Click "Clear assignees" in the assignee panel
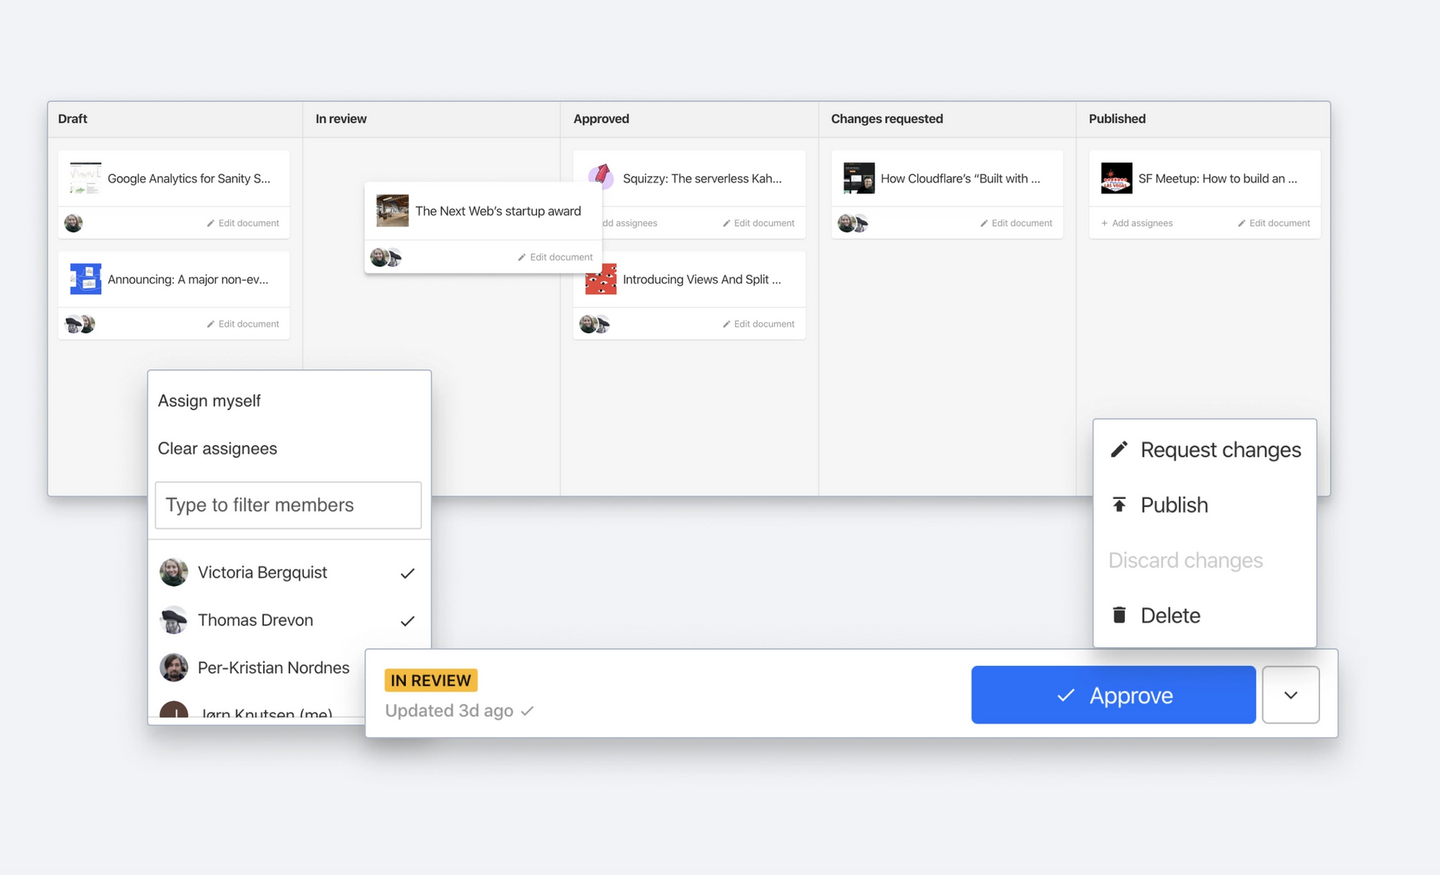The height and width of the screenshot is (875, 1440). (x=217, y=448)
